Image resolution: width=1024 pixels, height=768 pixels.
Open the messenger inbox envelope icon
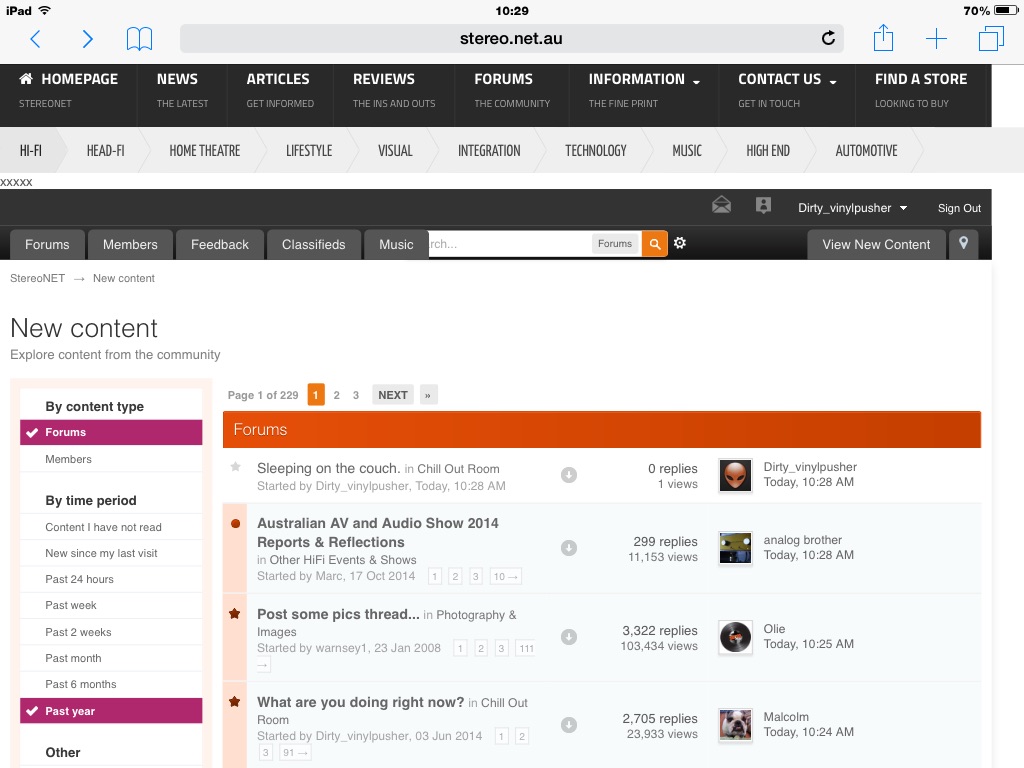(721, 206)
